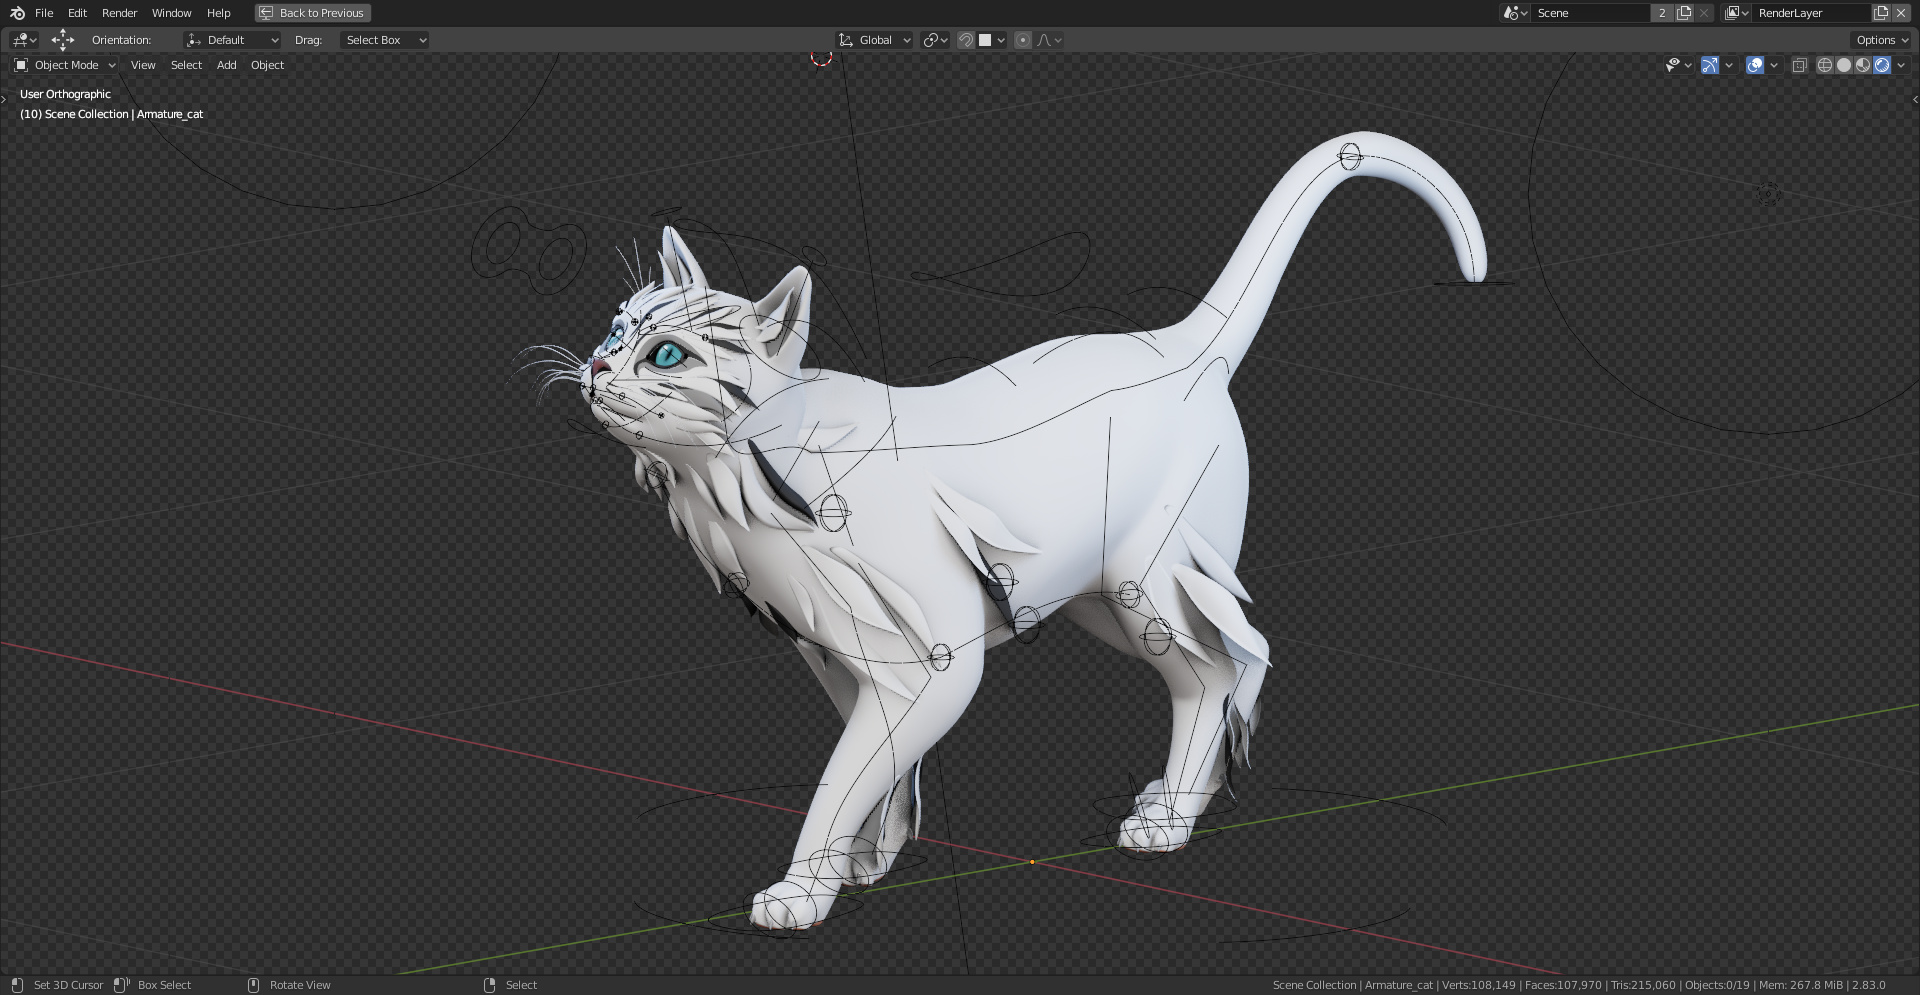1920x995 pixels.
Task: Click the Set 3D Cursor mouse icon
Action: (17, 985)
